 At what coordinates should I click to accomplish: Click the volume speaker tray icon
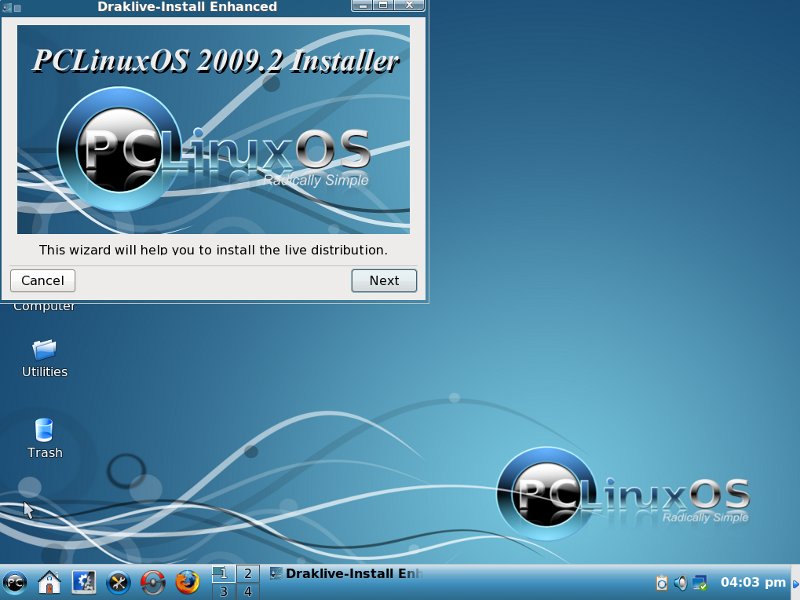[x=680, y=582]
